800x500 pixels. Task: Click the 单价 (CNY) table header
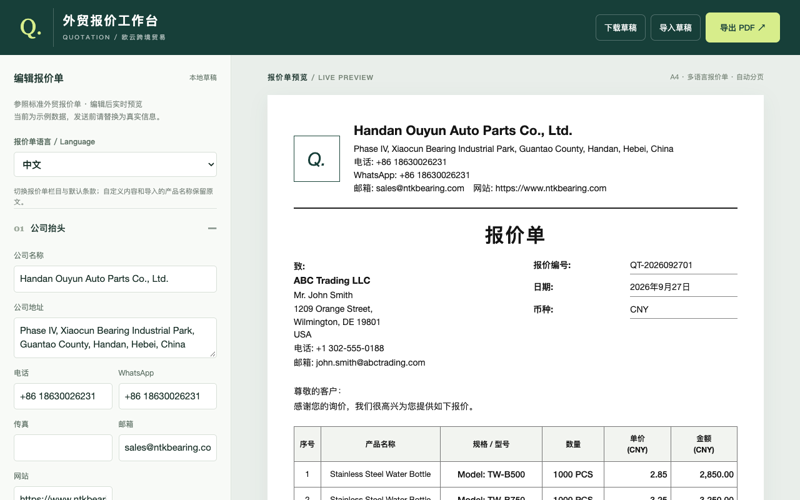coord(637,444)
